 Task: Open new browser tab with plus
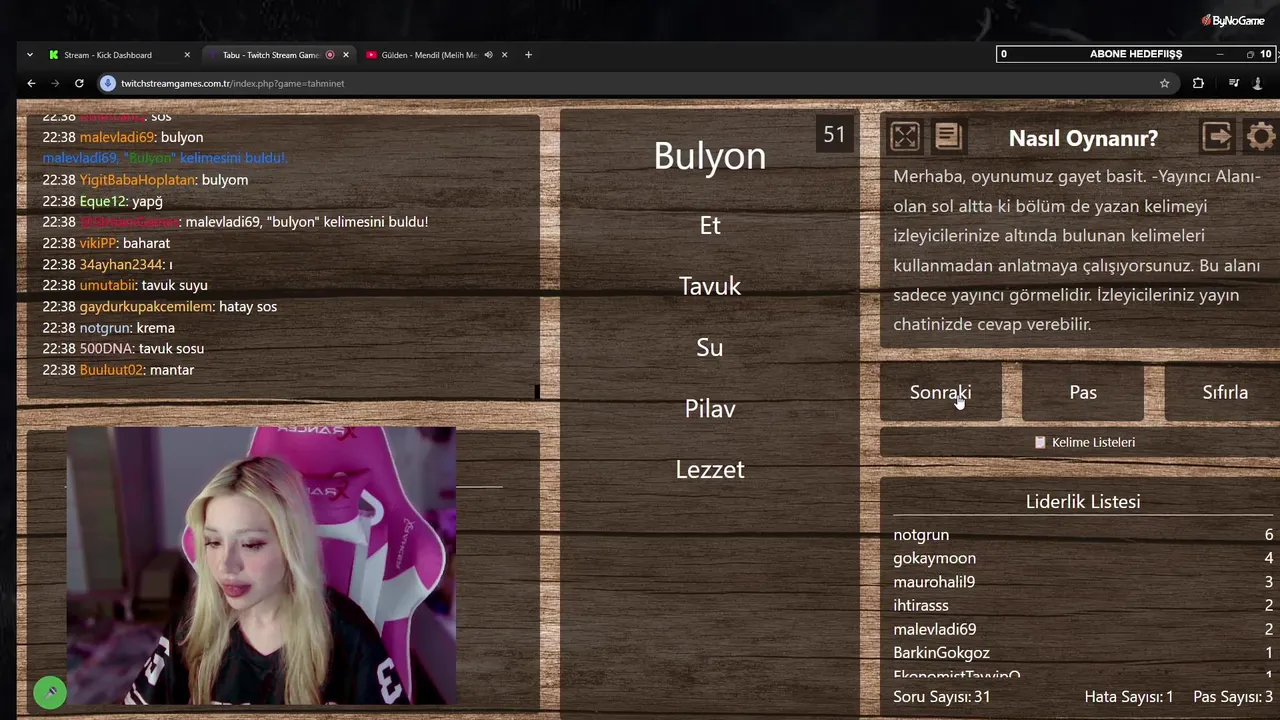(x=528, y=55)
